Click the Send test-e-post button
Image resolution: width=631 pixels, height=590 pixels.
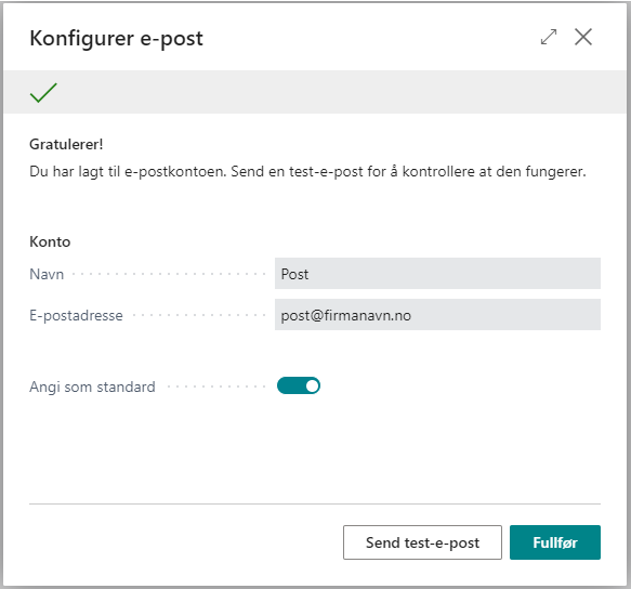point(422,543)
